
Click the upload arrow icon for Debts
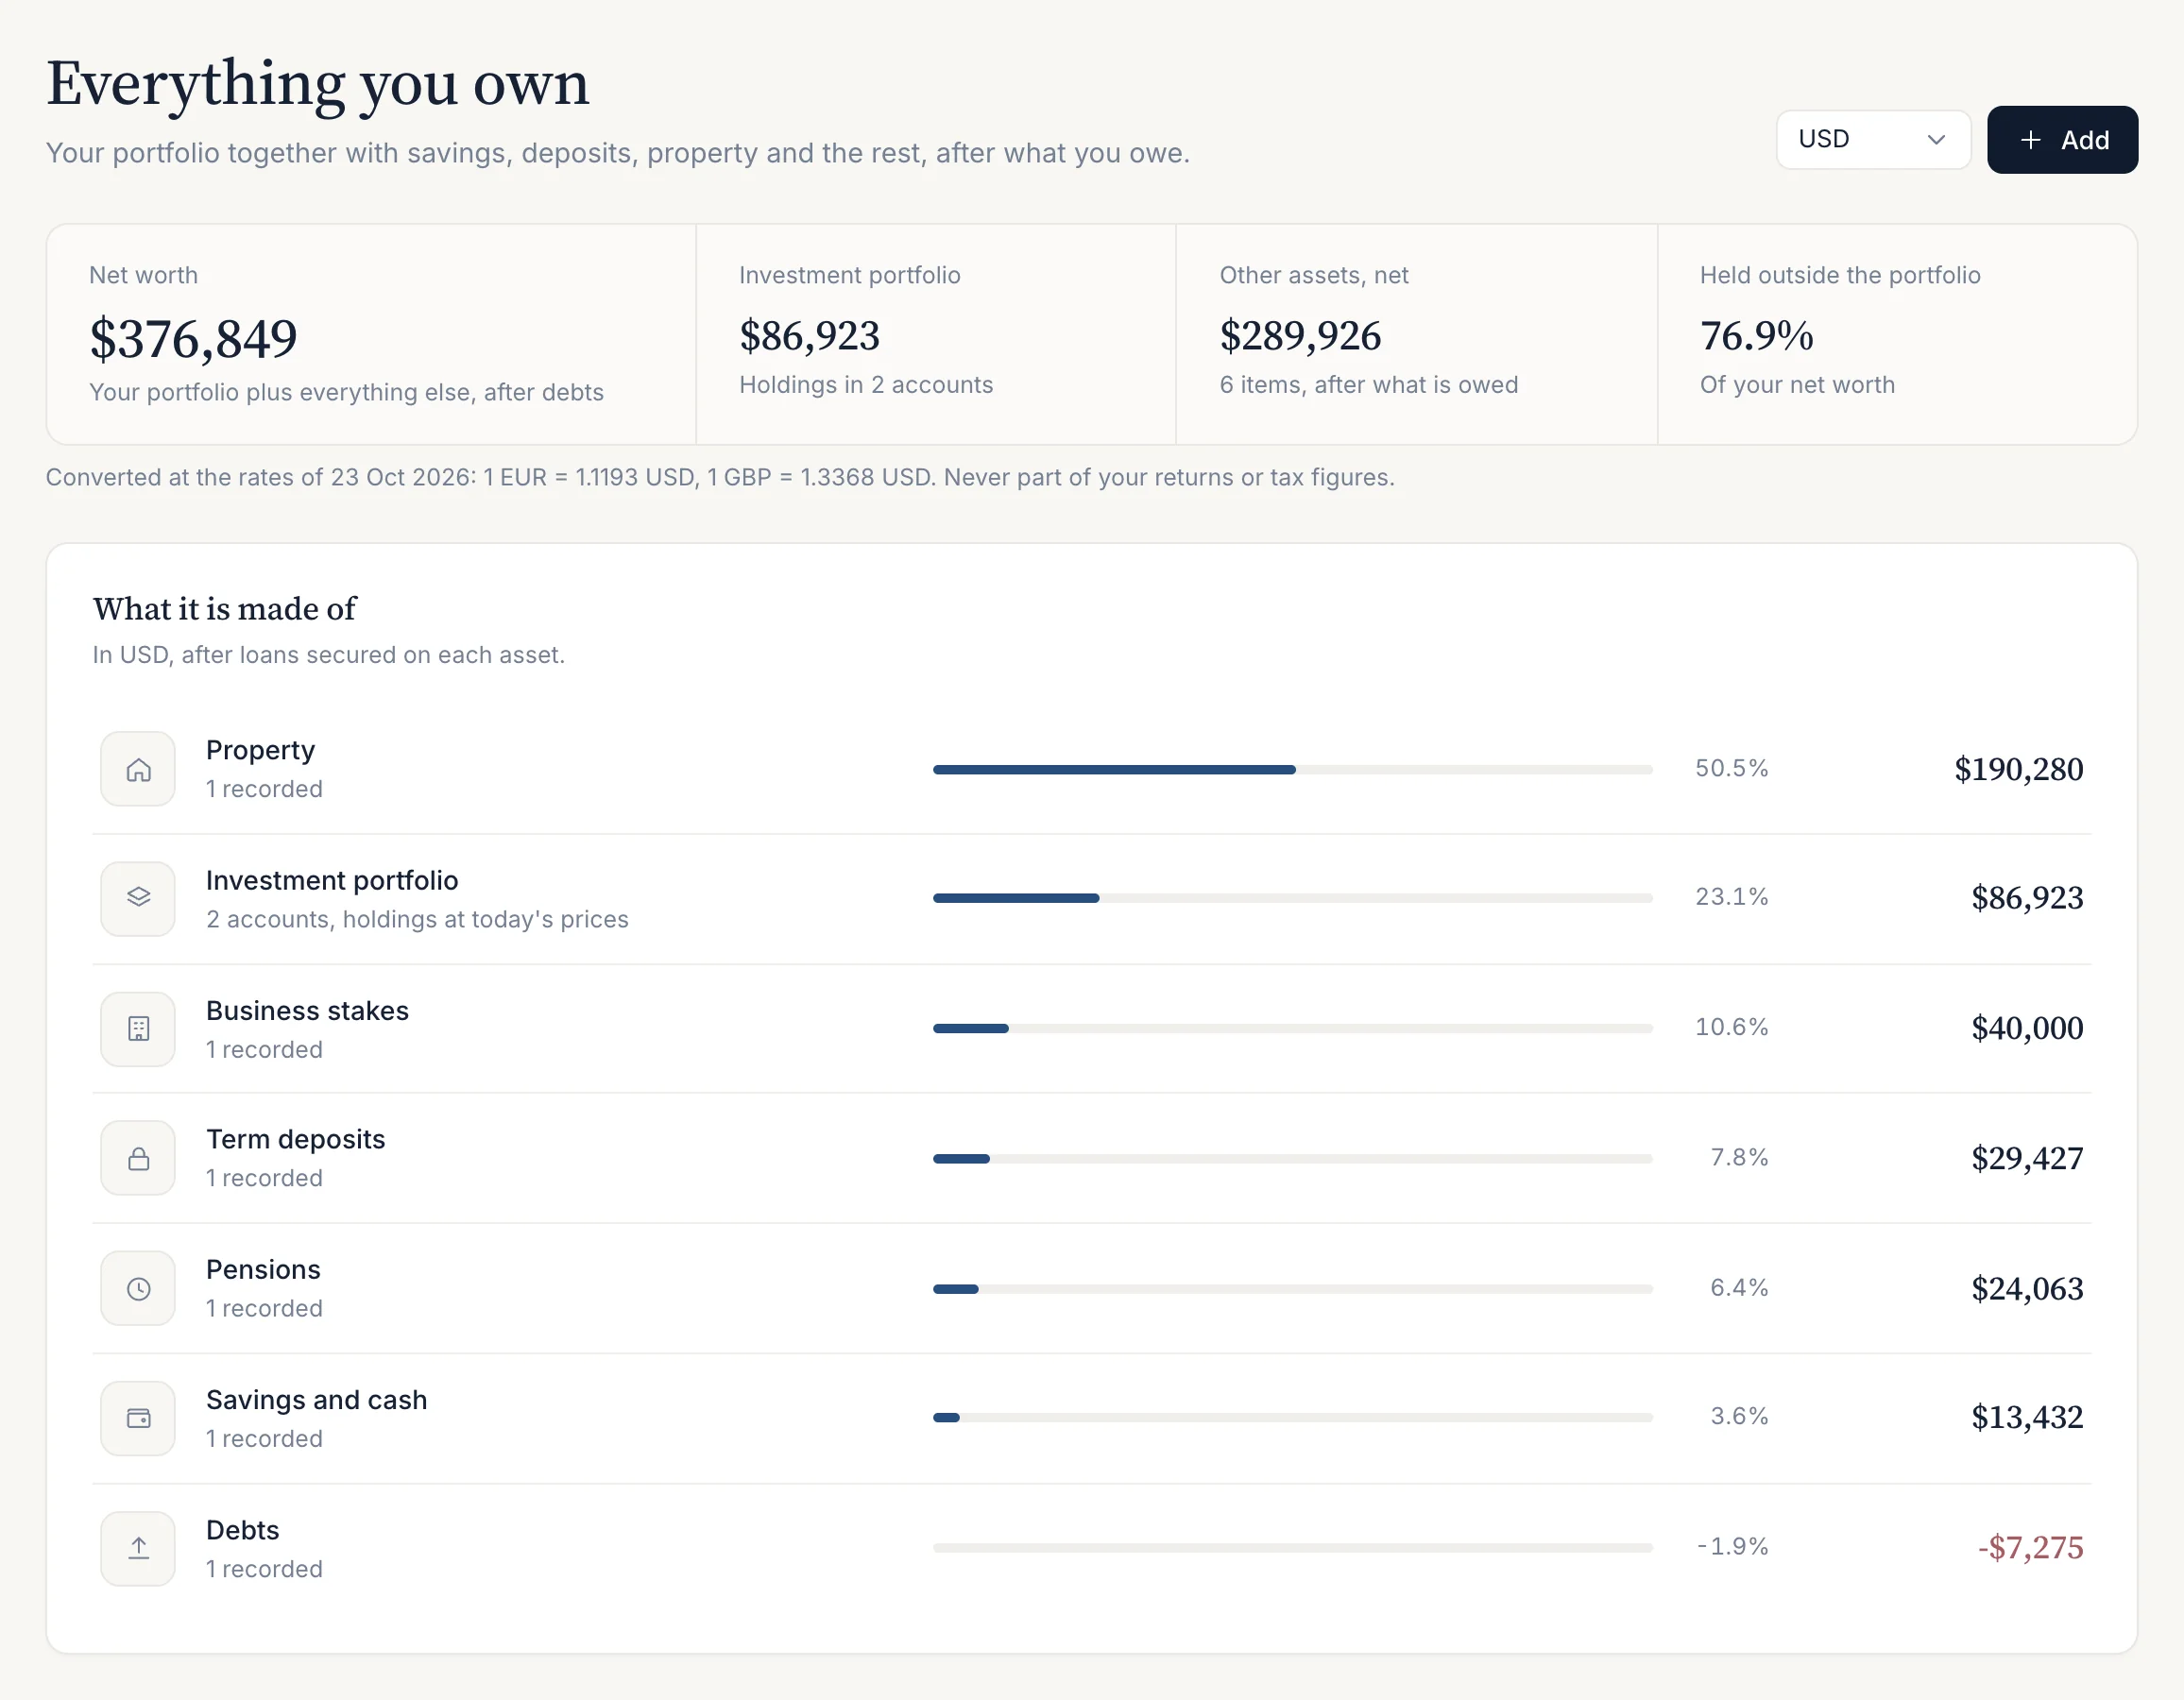coord(138,1548)
